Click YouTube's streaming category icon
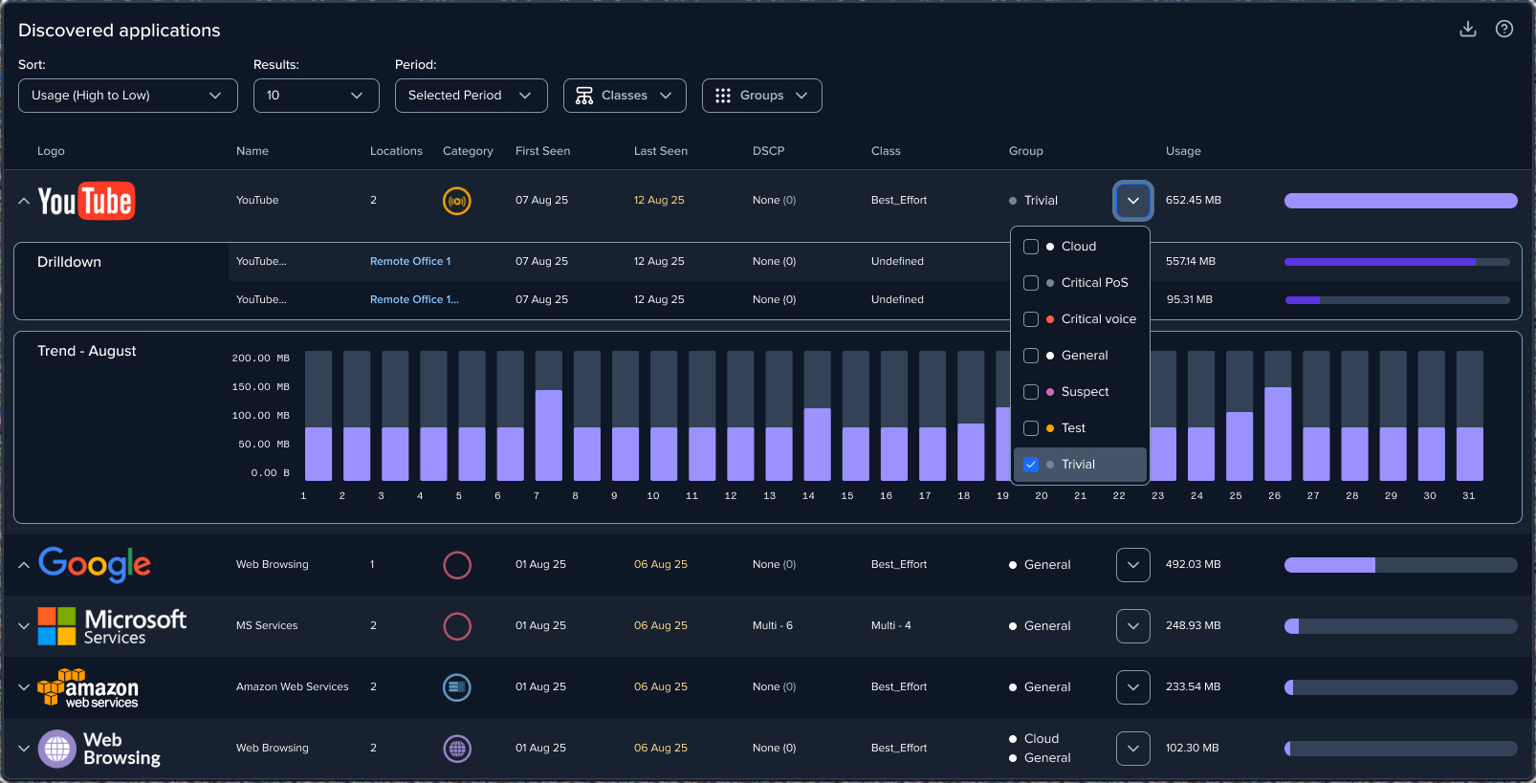 [x=458, y=200]
